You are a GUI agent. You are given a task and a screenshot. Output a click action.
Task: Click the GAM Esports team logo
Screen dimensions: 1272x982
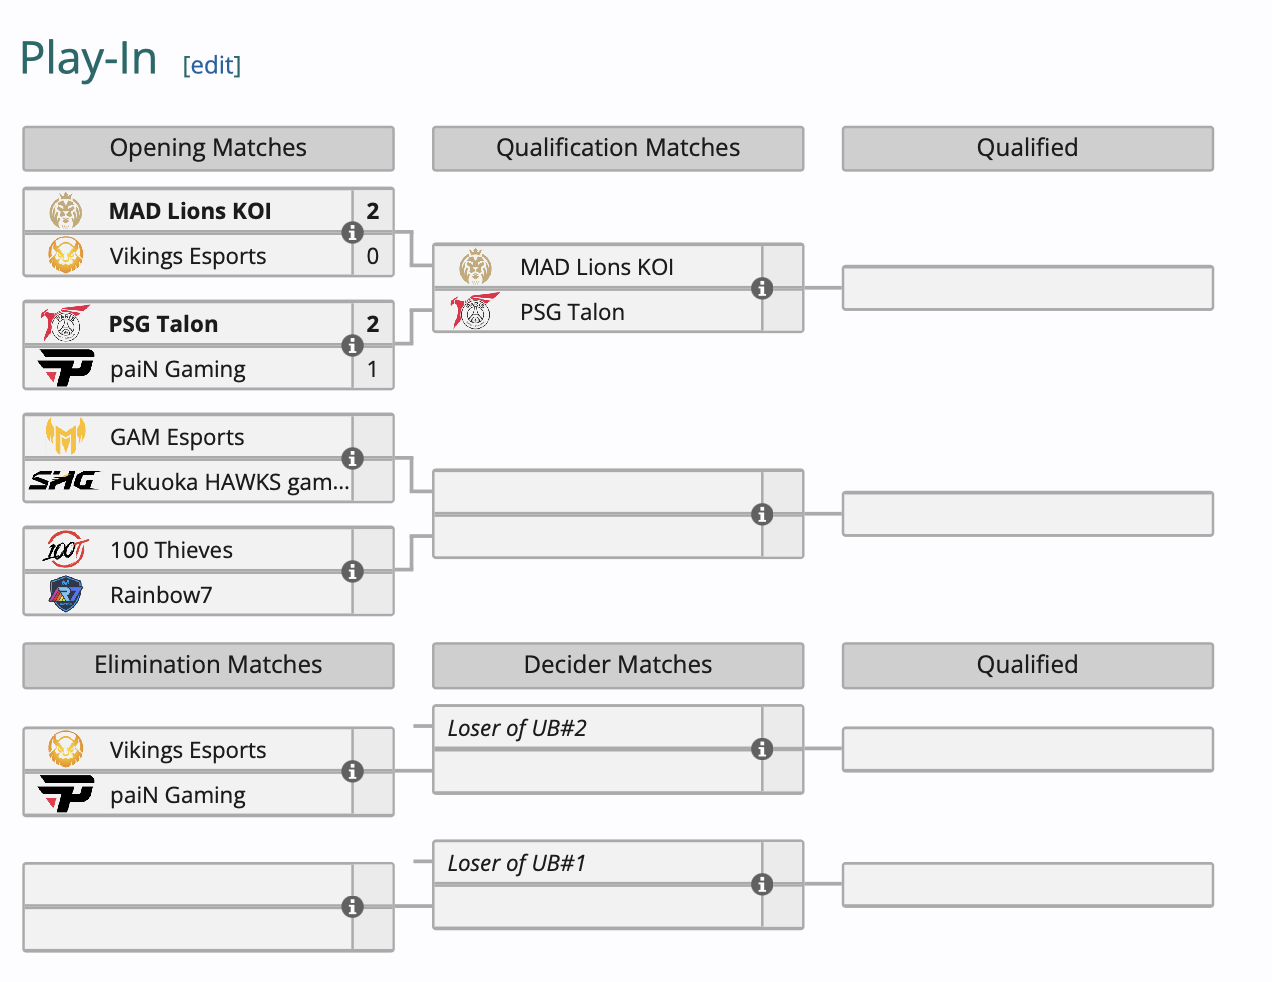pos(66,437)
